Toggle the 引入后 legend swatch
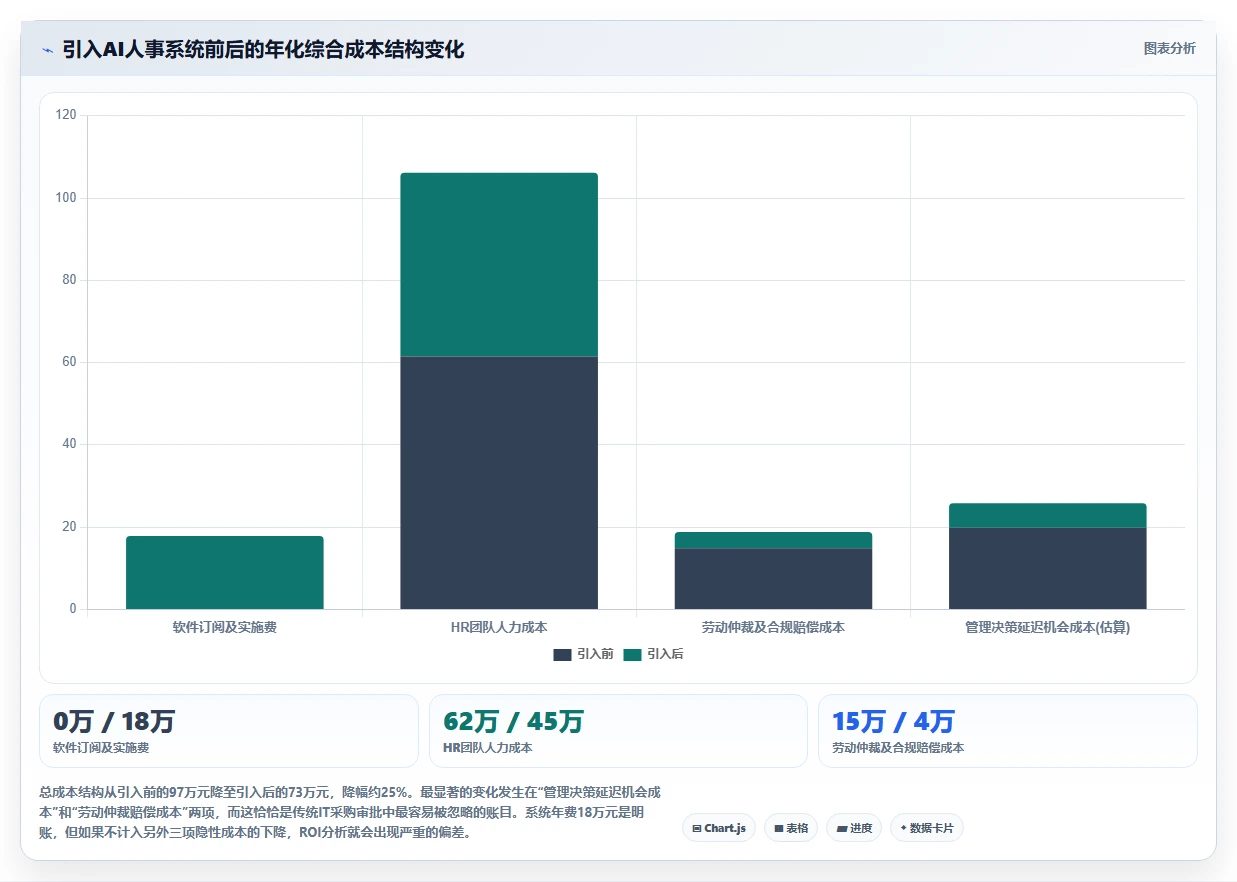The height and width of the screenshot is (882, 1237). click(x=632, y=654)
